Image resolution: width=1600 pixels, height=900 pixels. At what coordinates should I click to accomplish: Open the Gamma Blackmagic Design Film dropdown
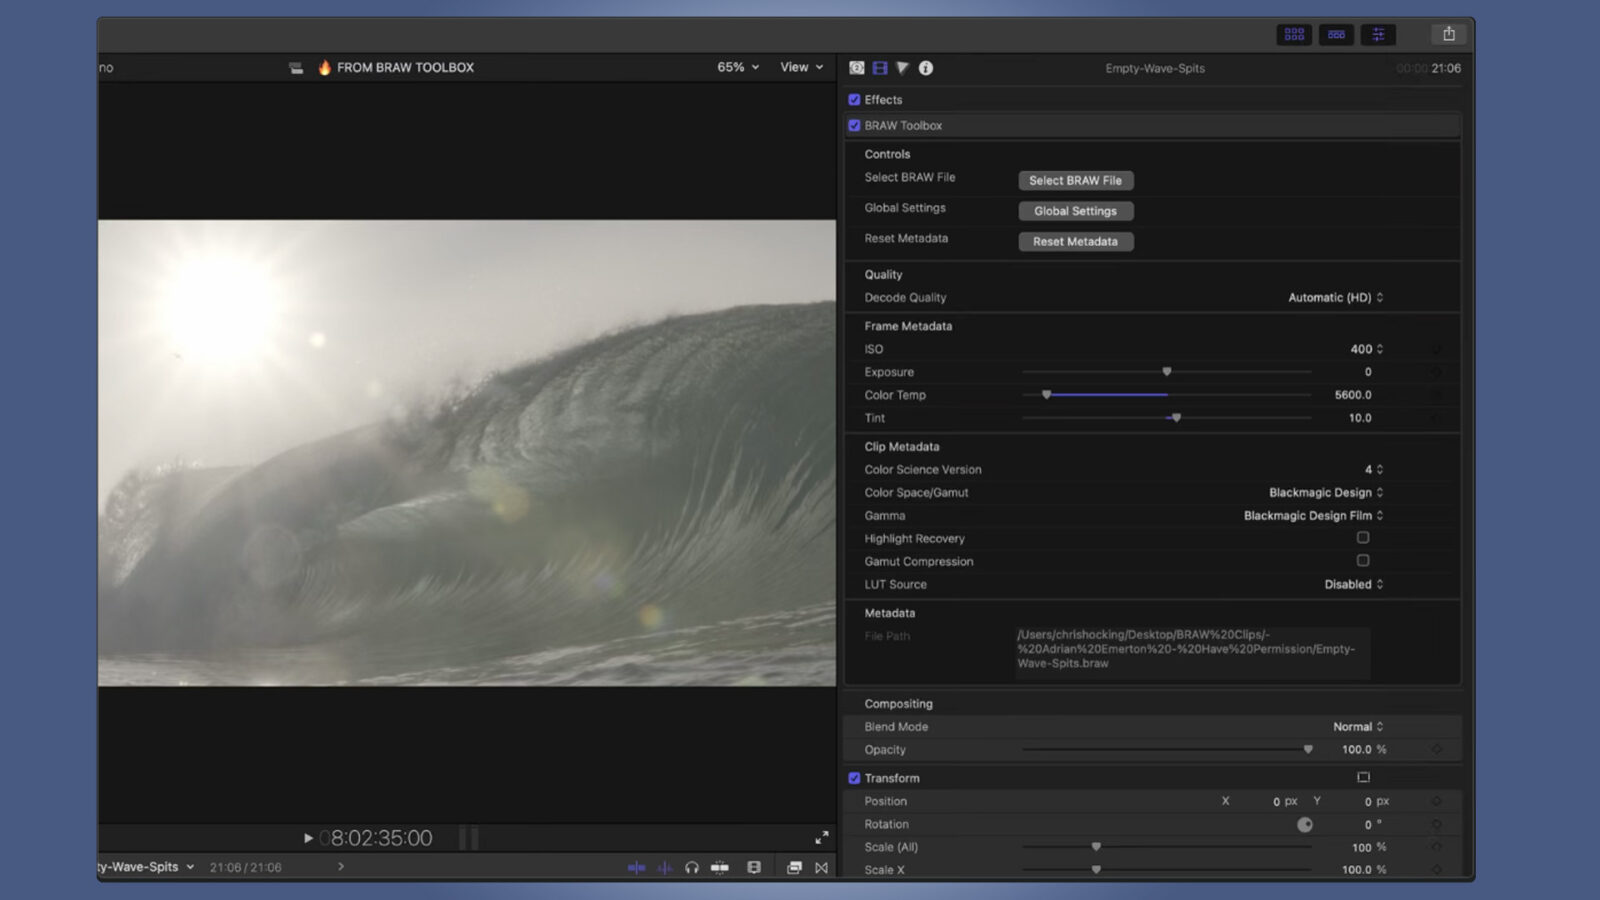point(1314,516)
